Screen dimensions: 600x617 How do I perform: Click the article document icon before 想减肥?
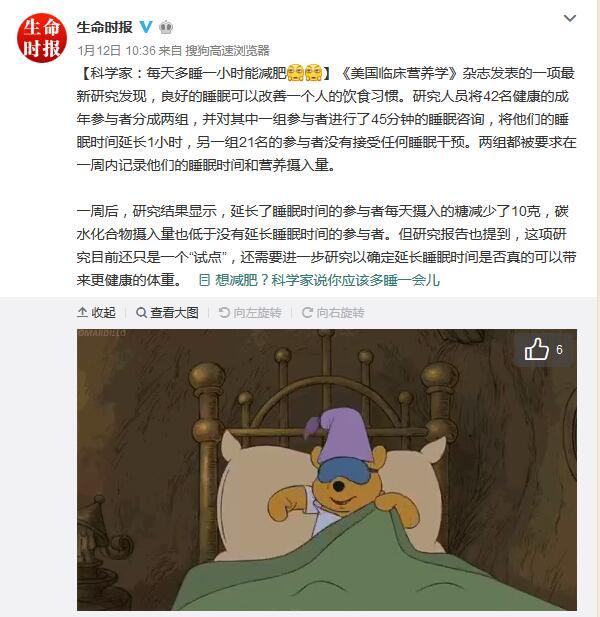click(x=204, y=280)
